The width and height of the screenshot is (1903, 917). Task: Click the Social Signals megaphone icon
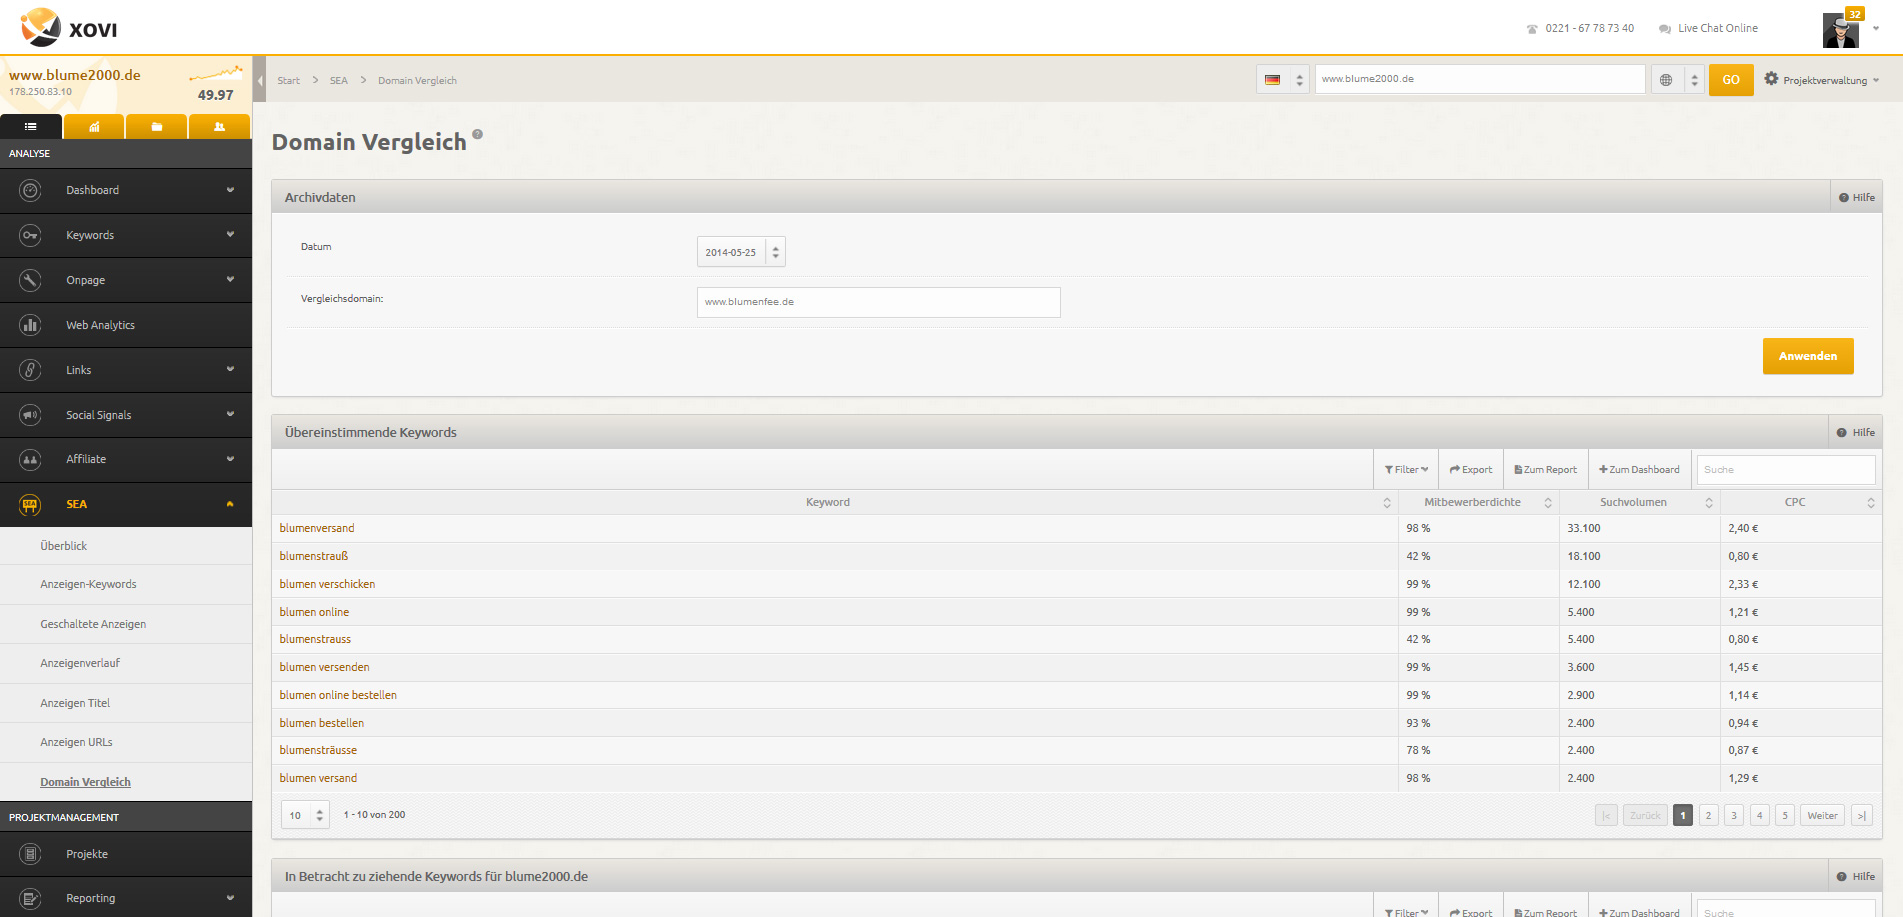[x=30, y=415]
